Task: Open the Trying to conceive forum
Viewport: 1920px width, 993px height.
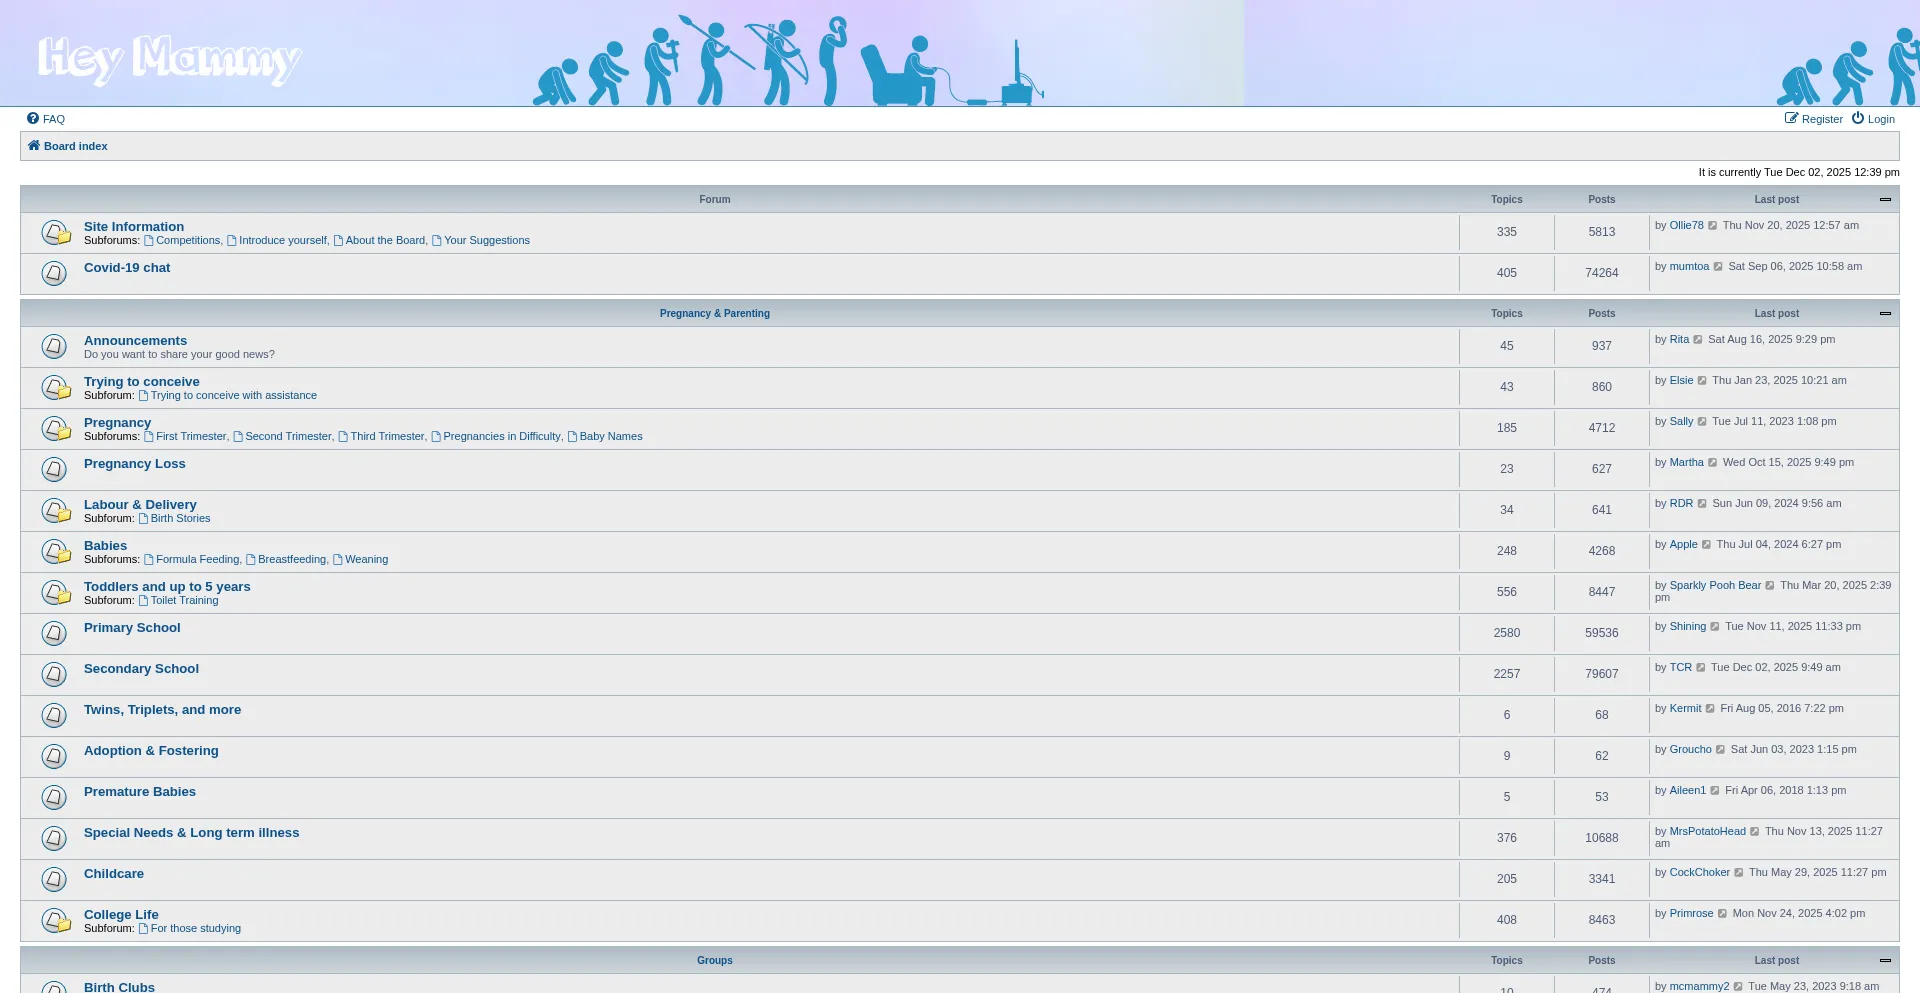Action: [141, 382]
